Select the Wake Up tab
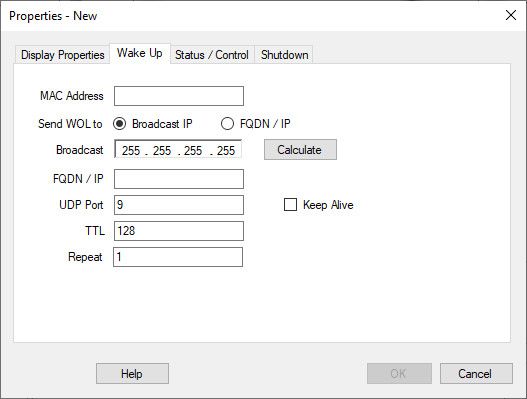Screen dimensions: 527x399 140,53
